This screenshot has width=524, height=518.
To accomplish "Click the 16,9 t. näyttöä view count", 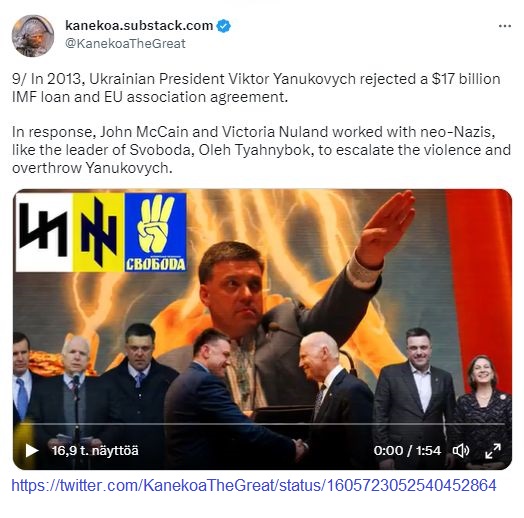I will pyautogui.click(x=95, y=450).
